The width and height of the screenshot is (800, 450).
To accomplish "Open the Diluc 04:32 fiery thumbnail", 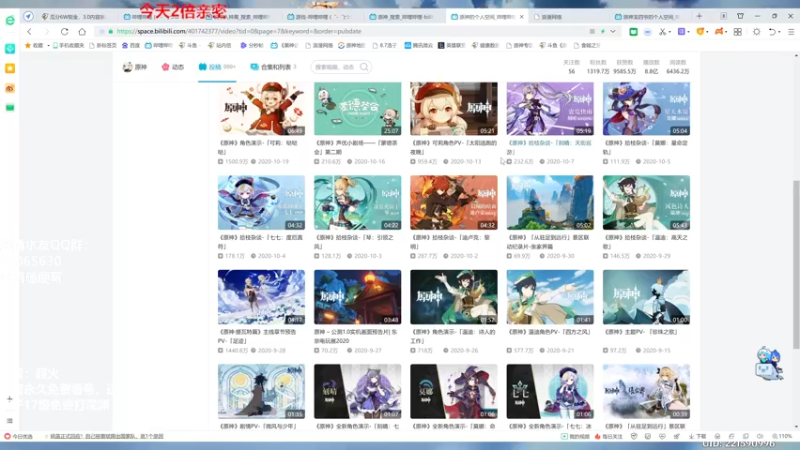I will [x=454, y=203].
